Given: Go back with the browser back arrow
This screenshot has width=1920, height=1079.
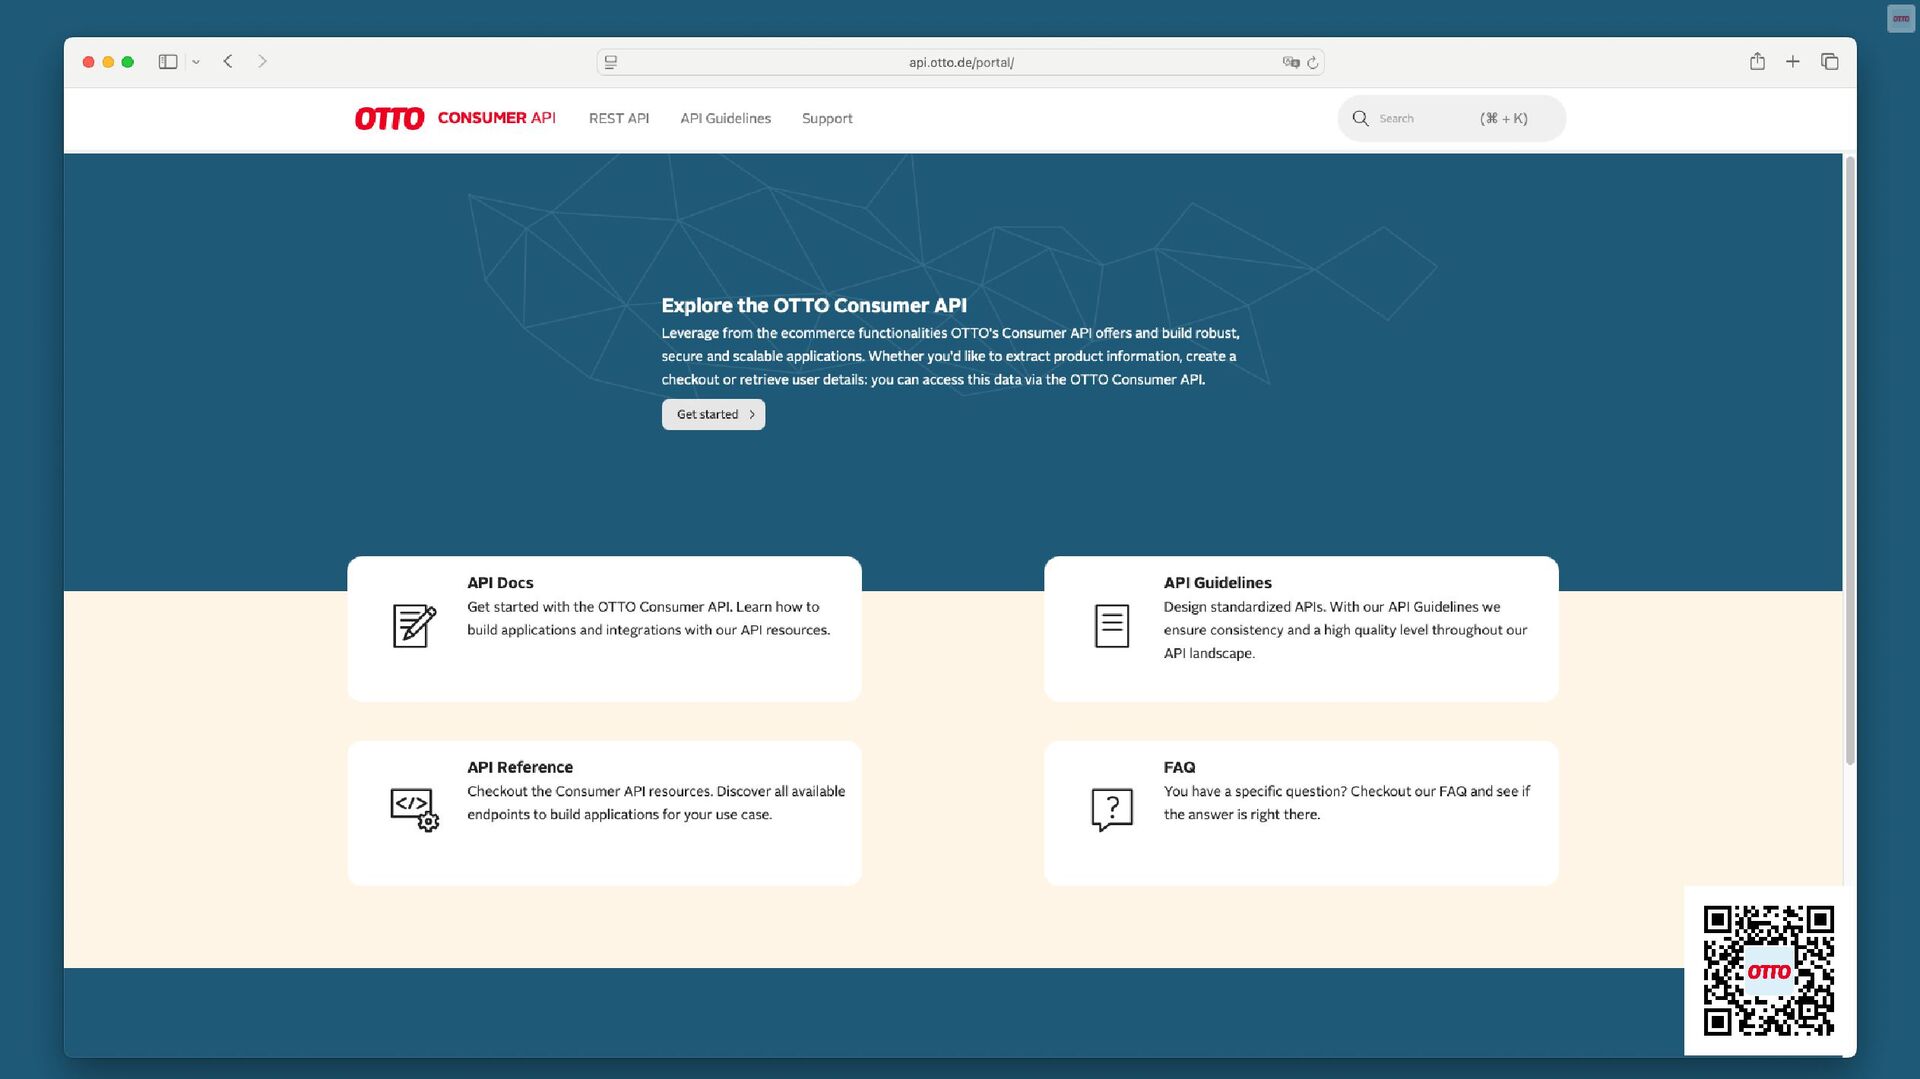Looking at the screenshot, I should tap(228, 62).
